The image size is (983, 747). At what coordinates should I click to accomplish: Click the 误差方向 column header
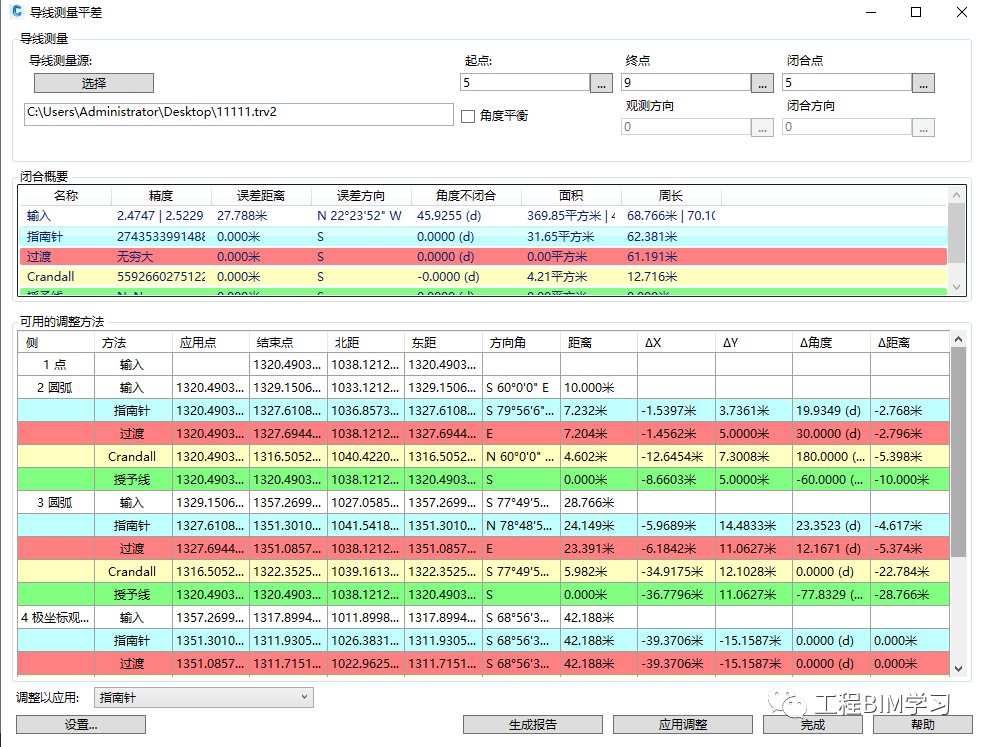361,196
